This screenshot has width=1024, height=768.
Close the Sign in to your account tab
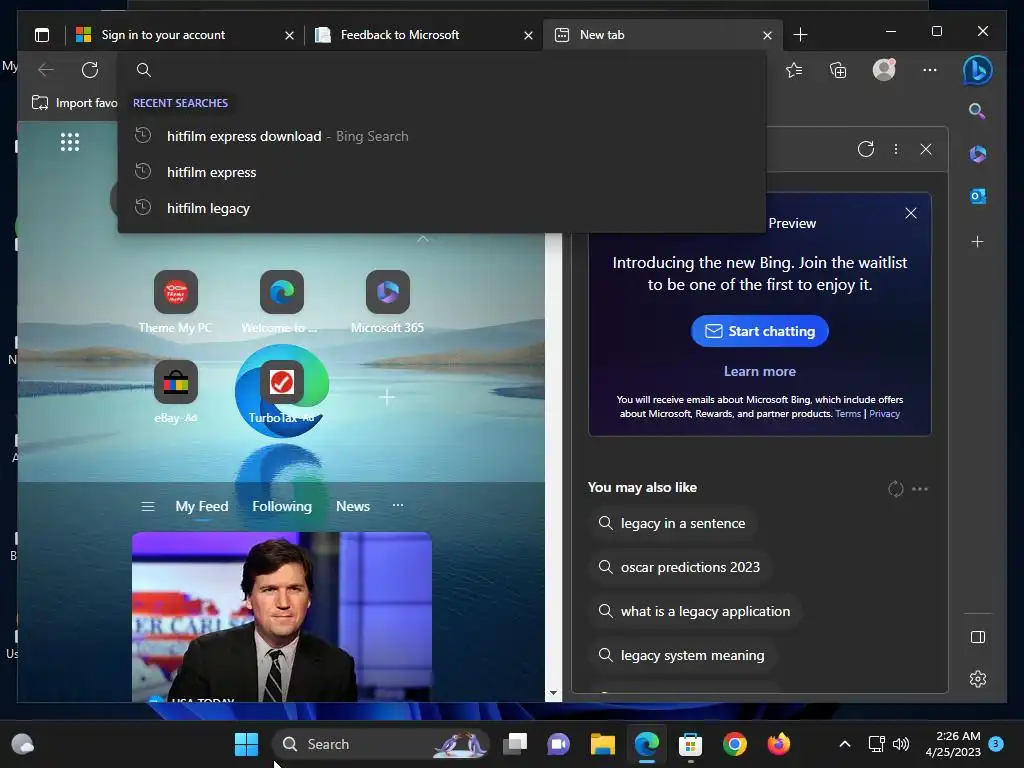click(289, 35)
